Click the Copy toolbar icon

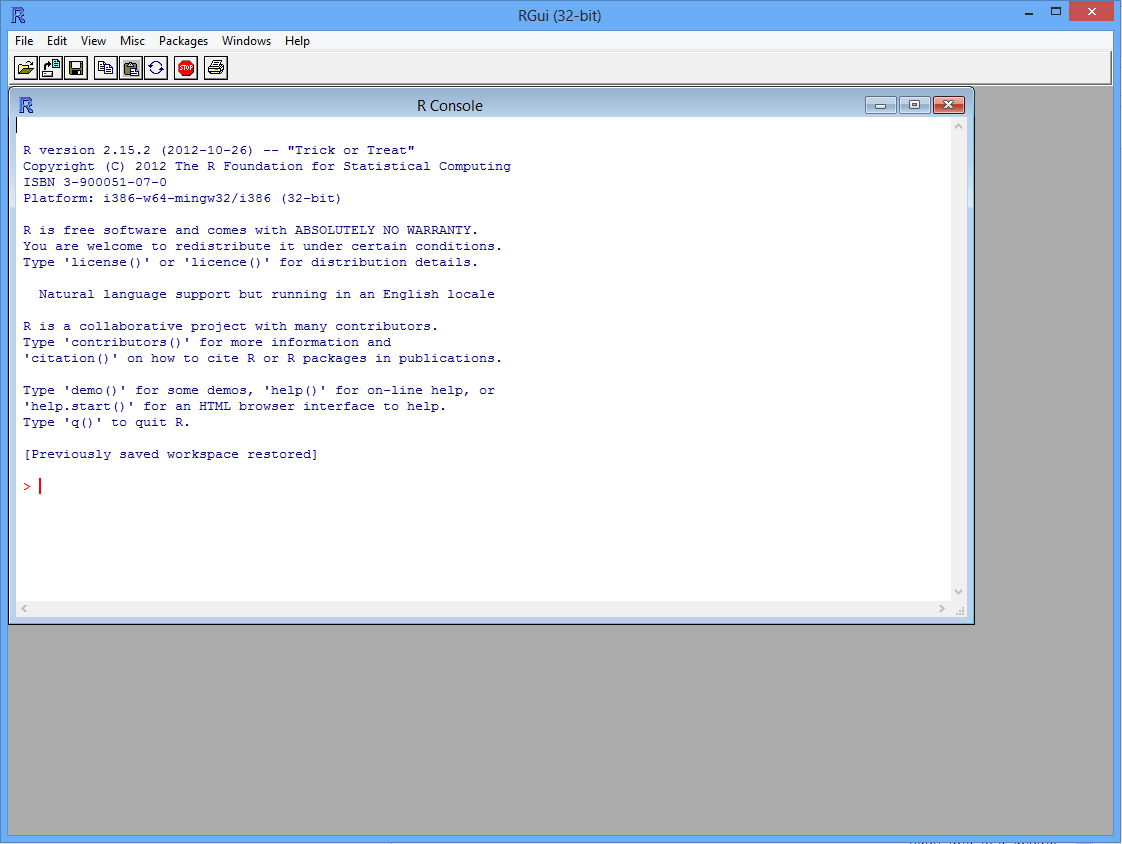[105, 68]
